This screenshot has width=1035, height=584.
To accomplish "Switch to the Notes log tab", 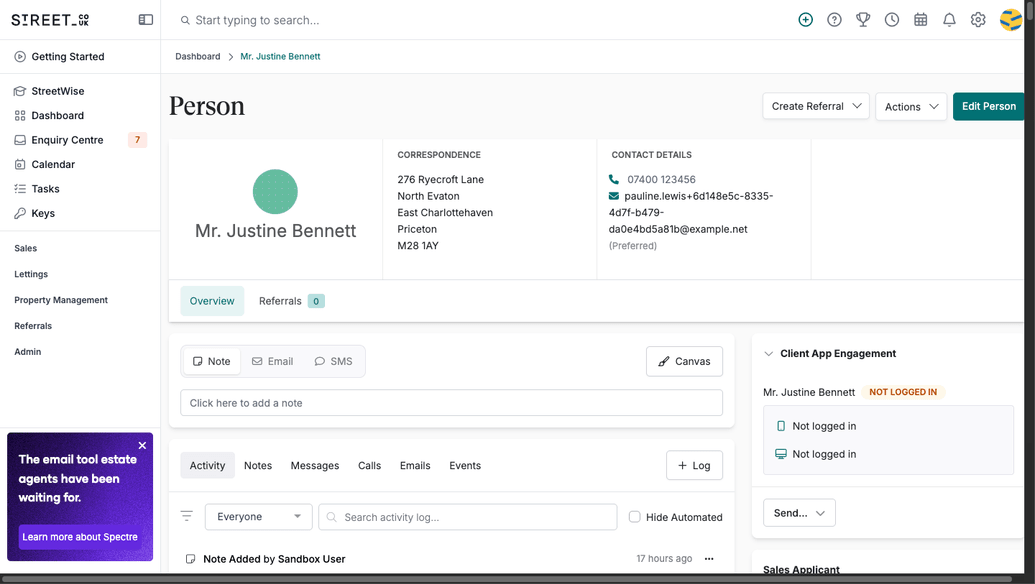I will coord(258,465).
